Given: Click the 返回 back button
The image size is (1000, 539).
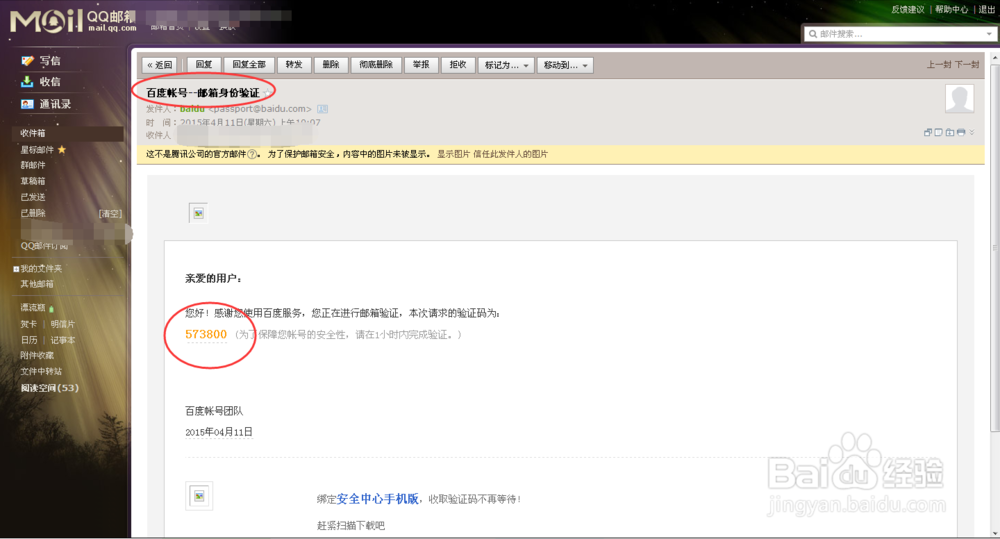Looking at the screenshot, I should [159, 65].
